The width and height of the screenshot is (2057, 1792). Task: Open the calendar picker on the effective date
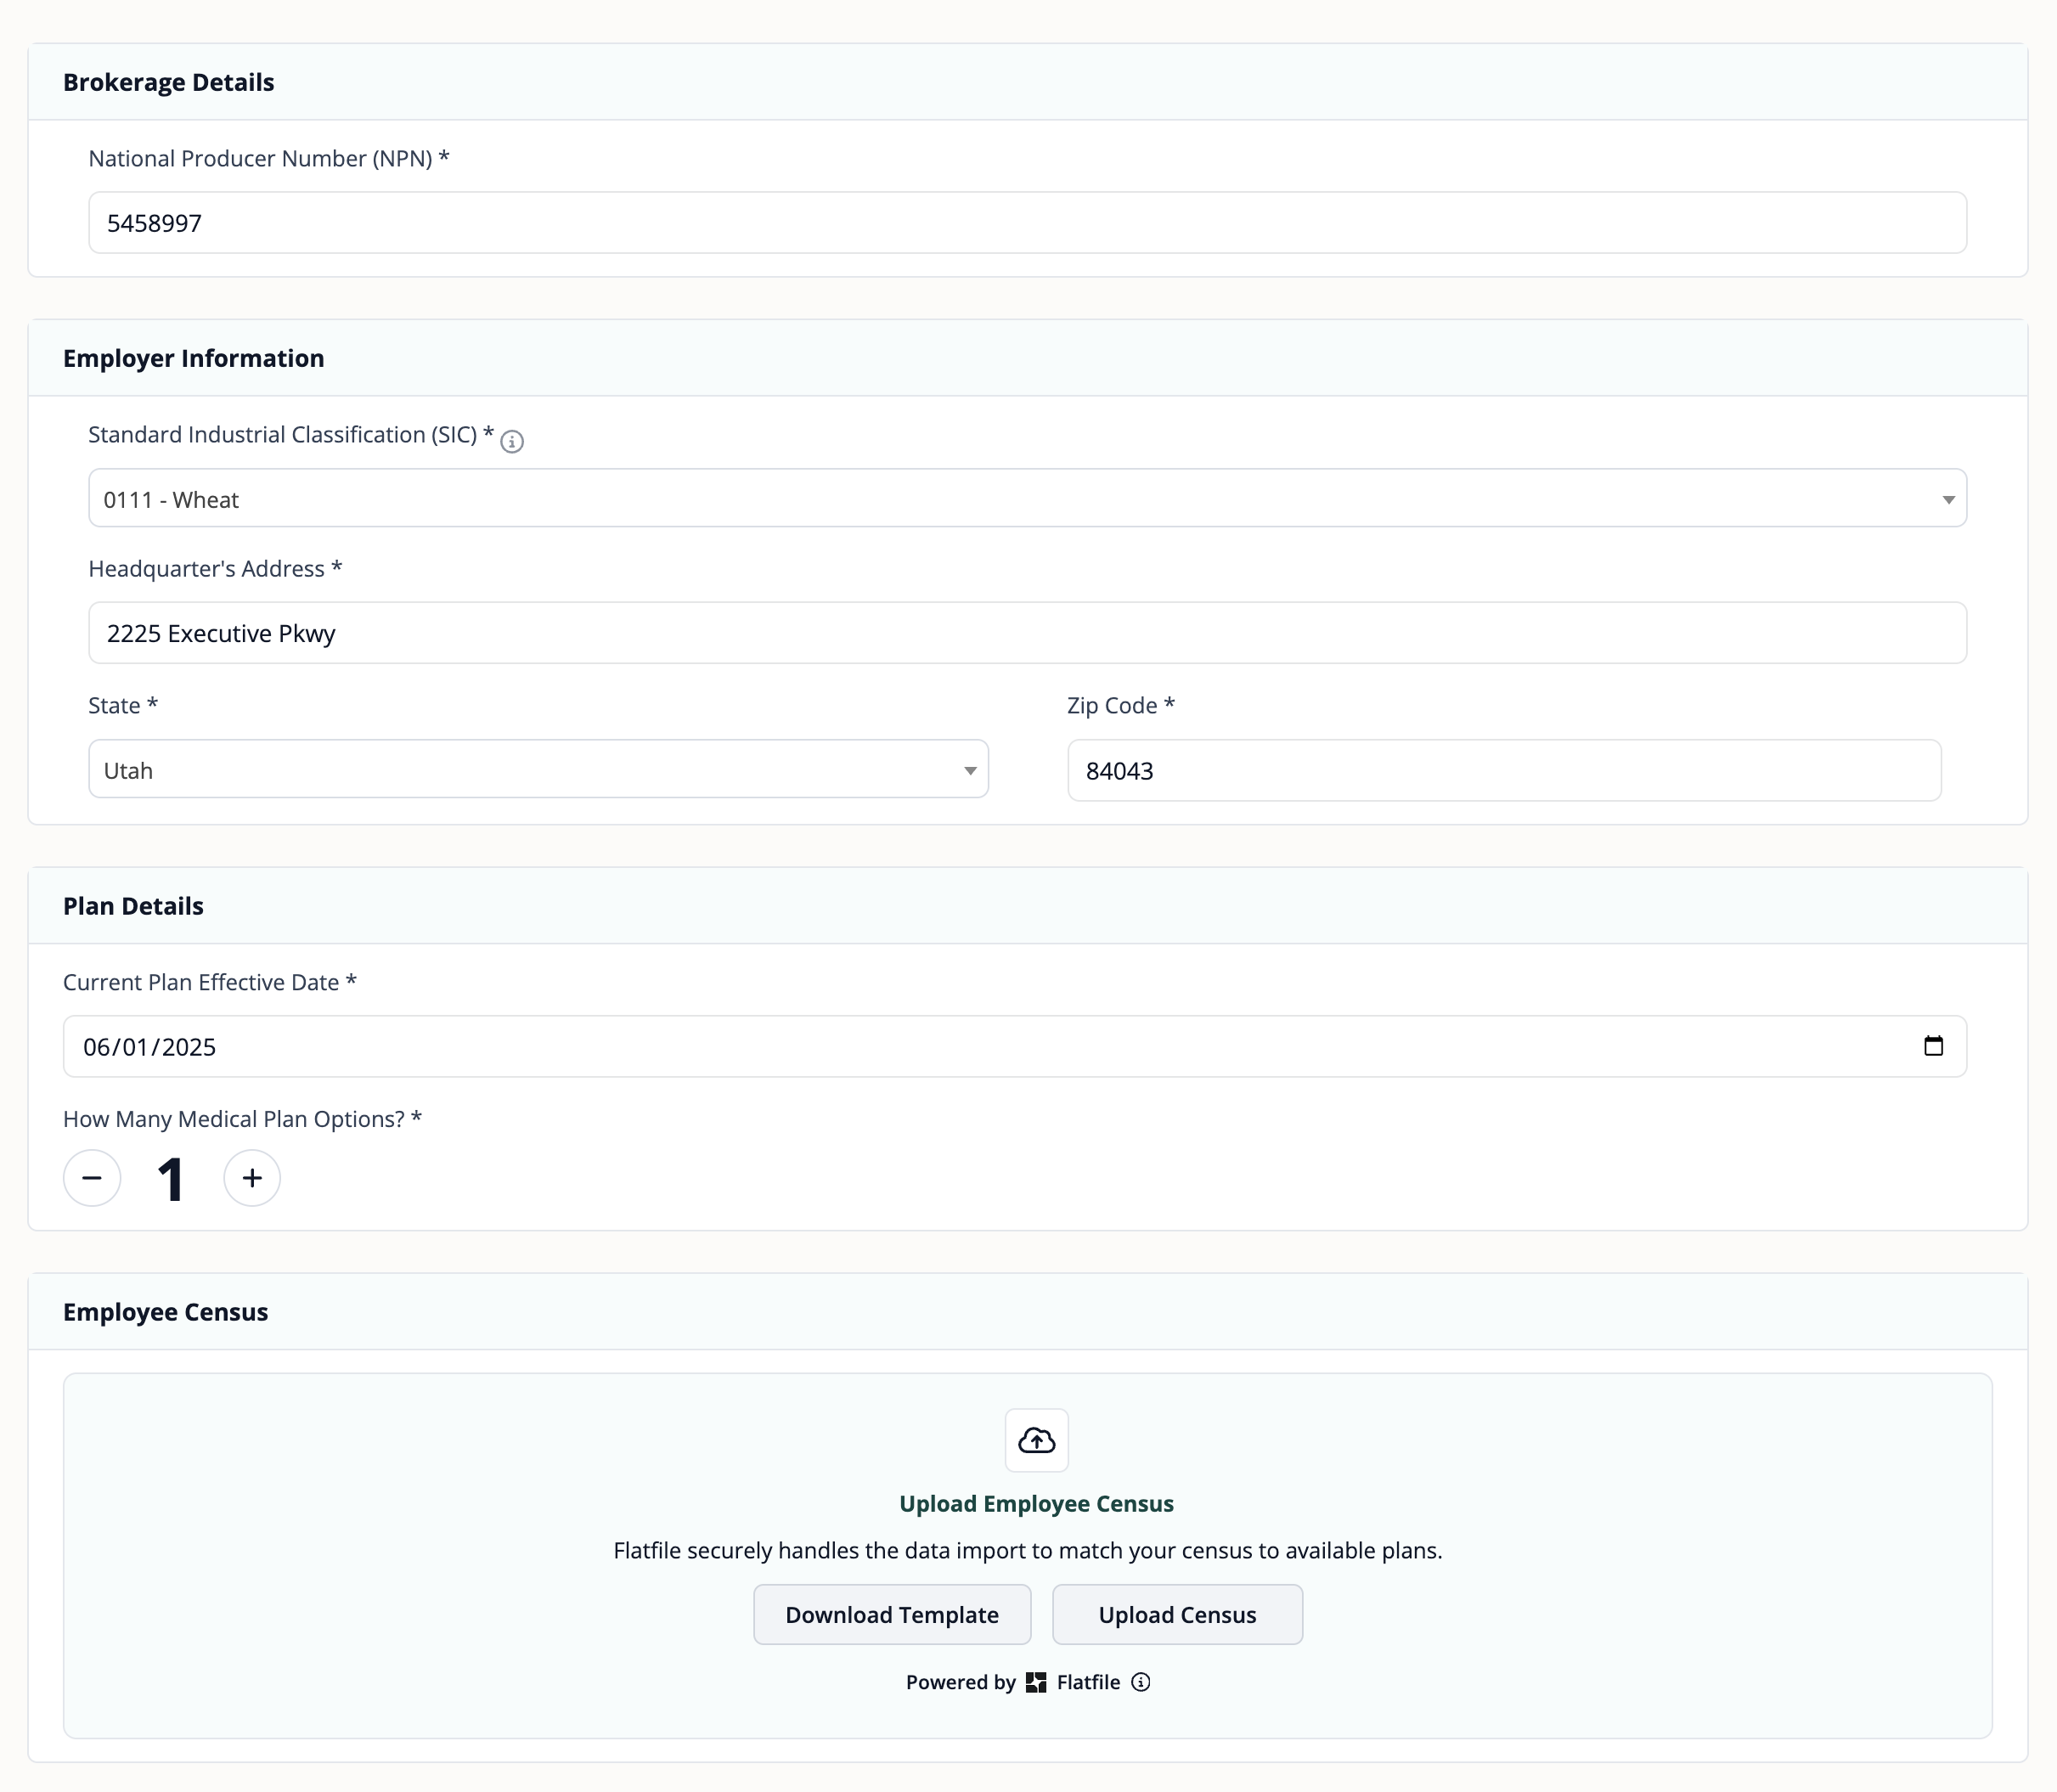1932,1046
